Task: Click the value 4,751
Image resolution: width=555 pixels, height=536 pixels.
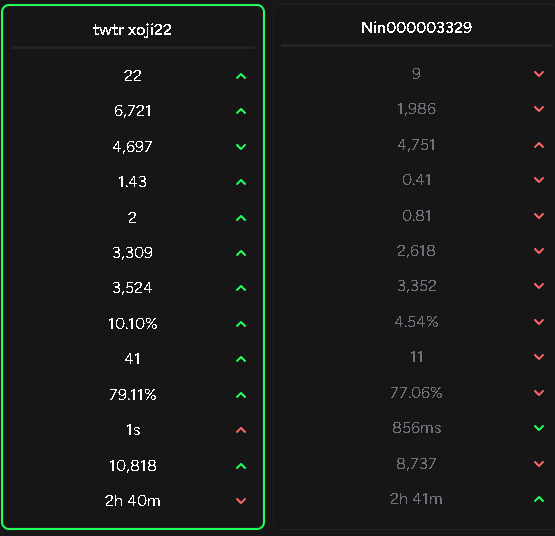Action: [416, 145]
